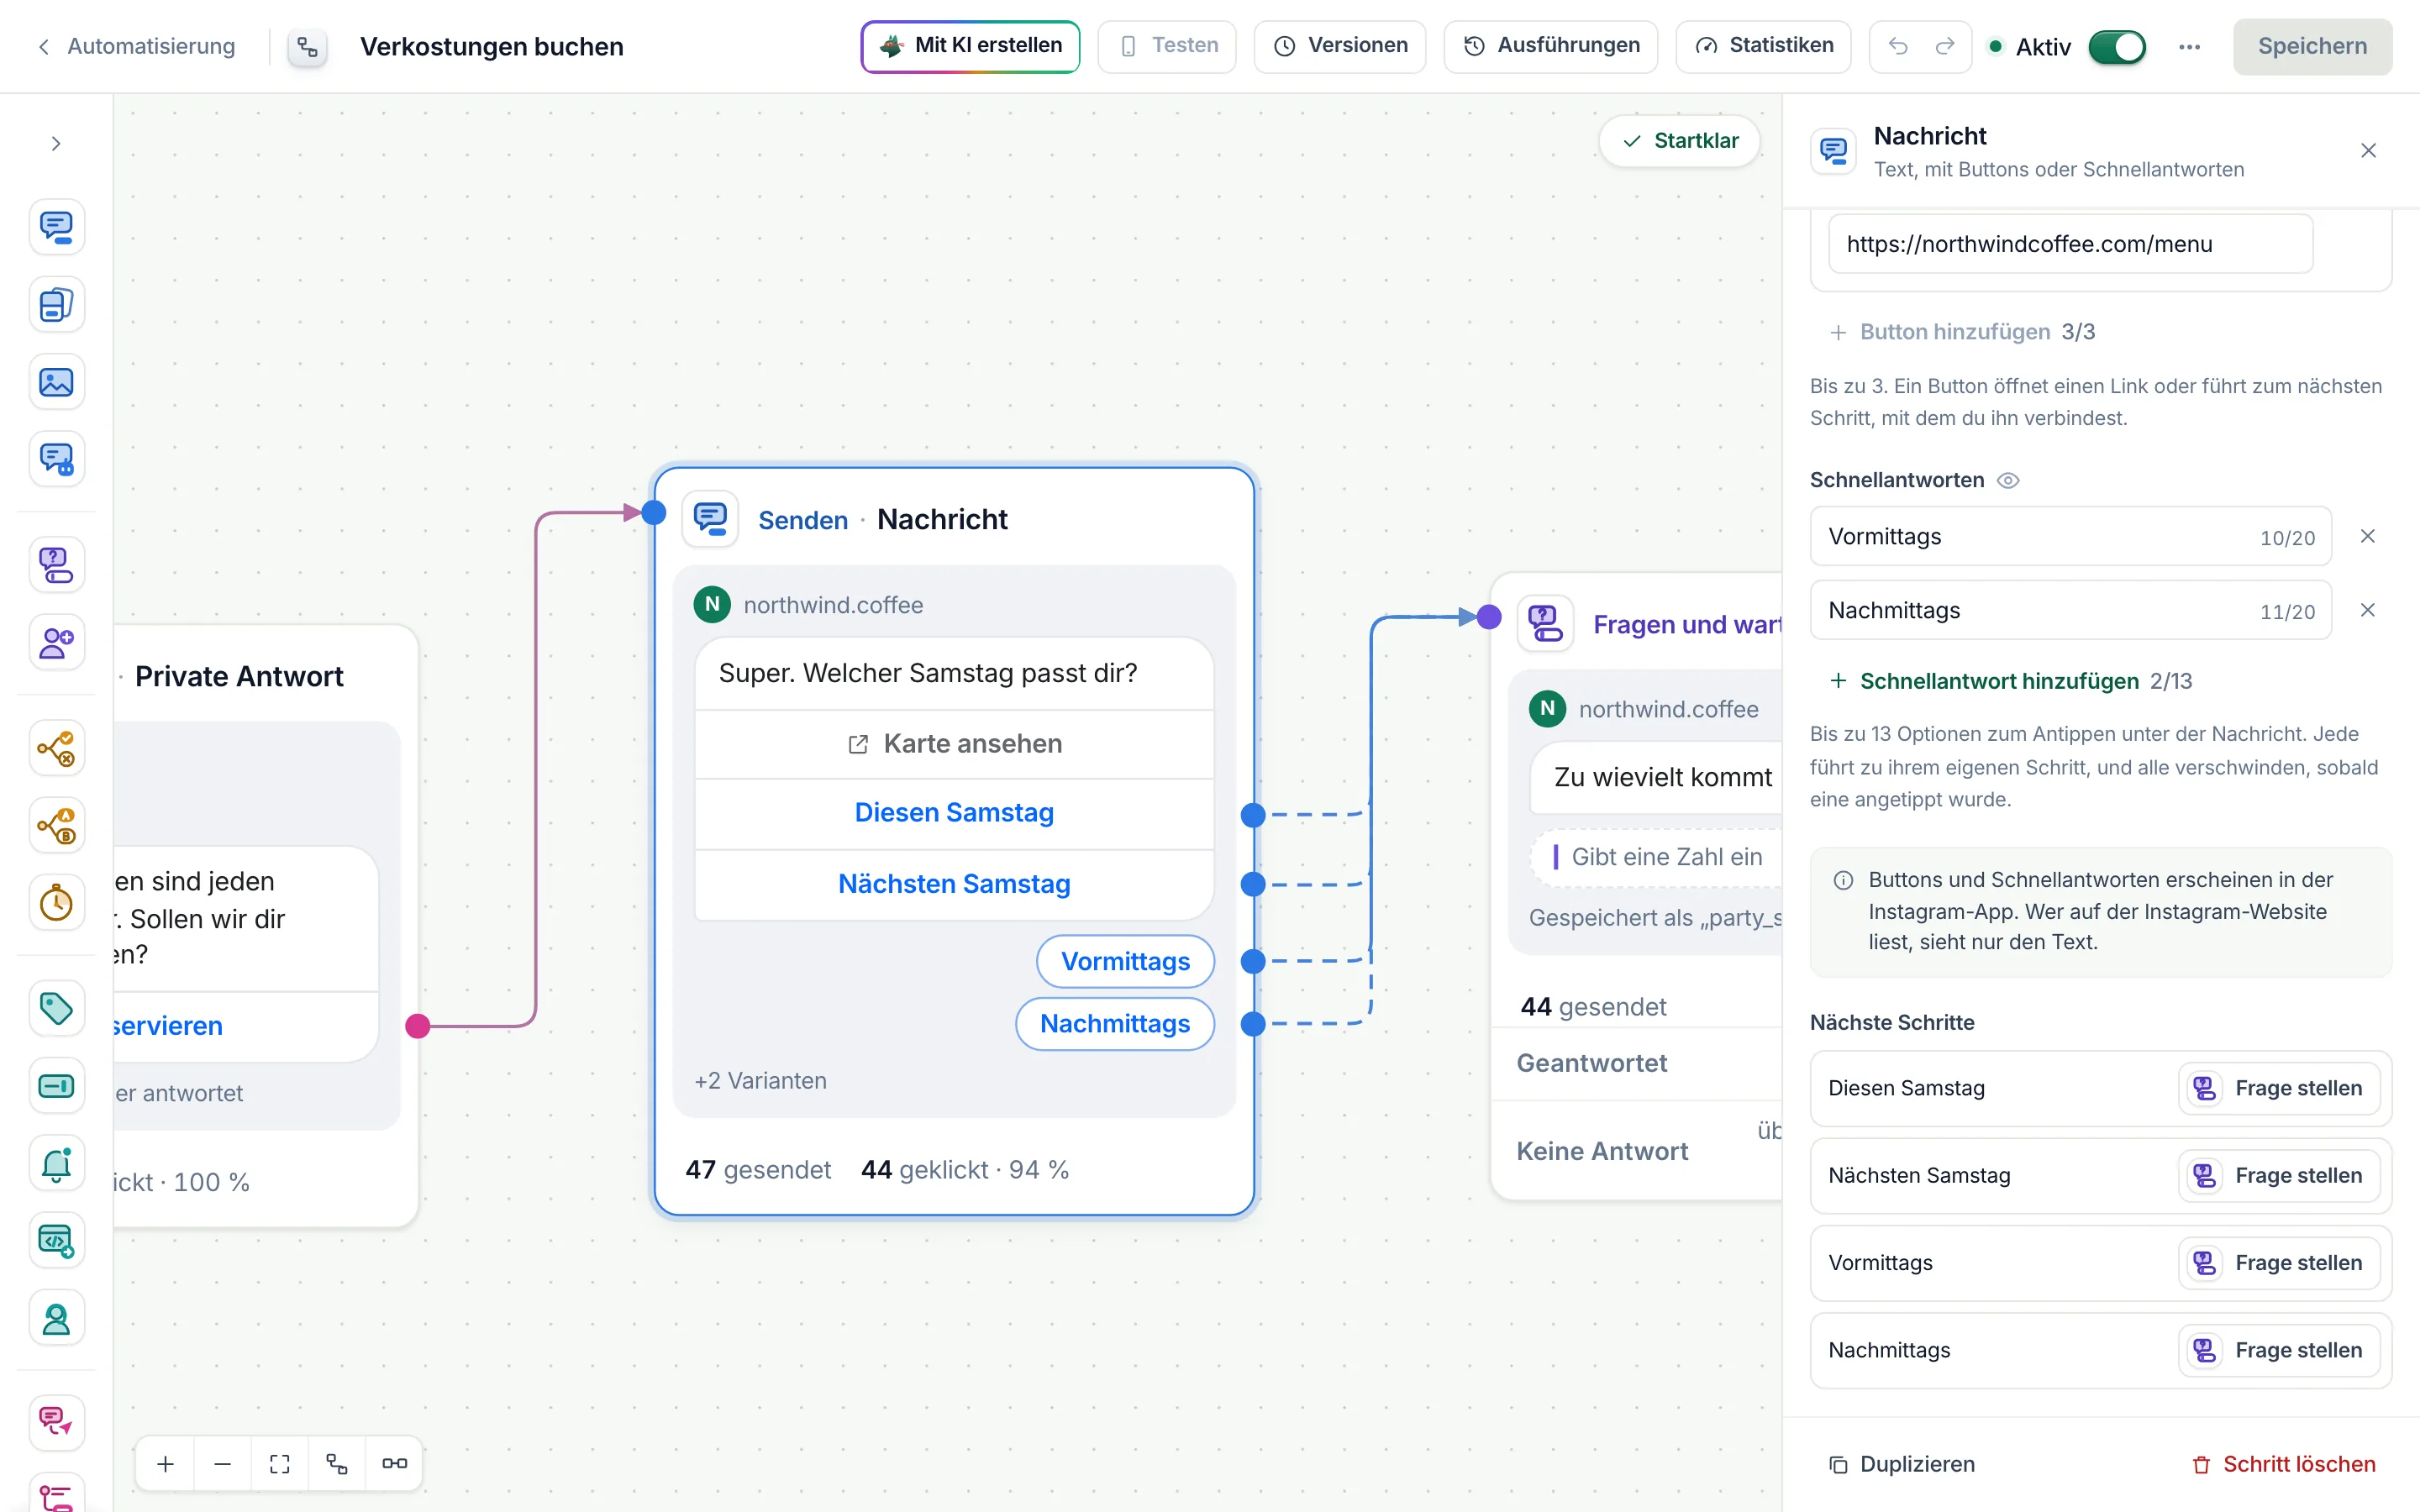This screenshot has height=1512, width=2420.
Task: Select the image step icon in sidebar
Action: [x=56, y=382]
